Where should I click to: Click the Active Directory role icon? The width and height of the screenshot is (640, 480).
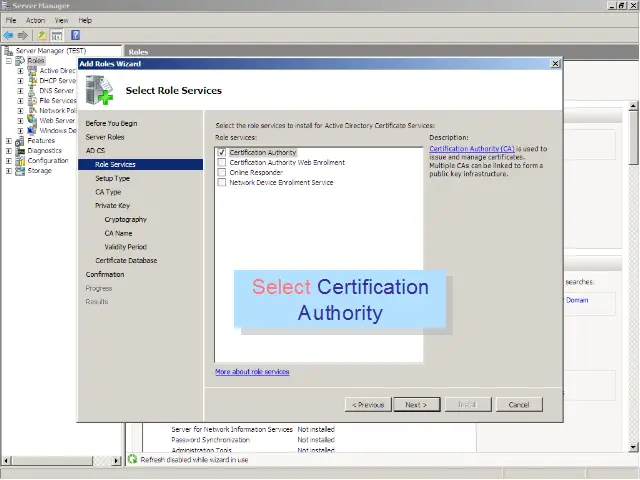32,71
